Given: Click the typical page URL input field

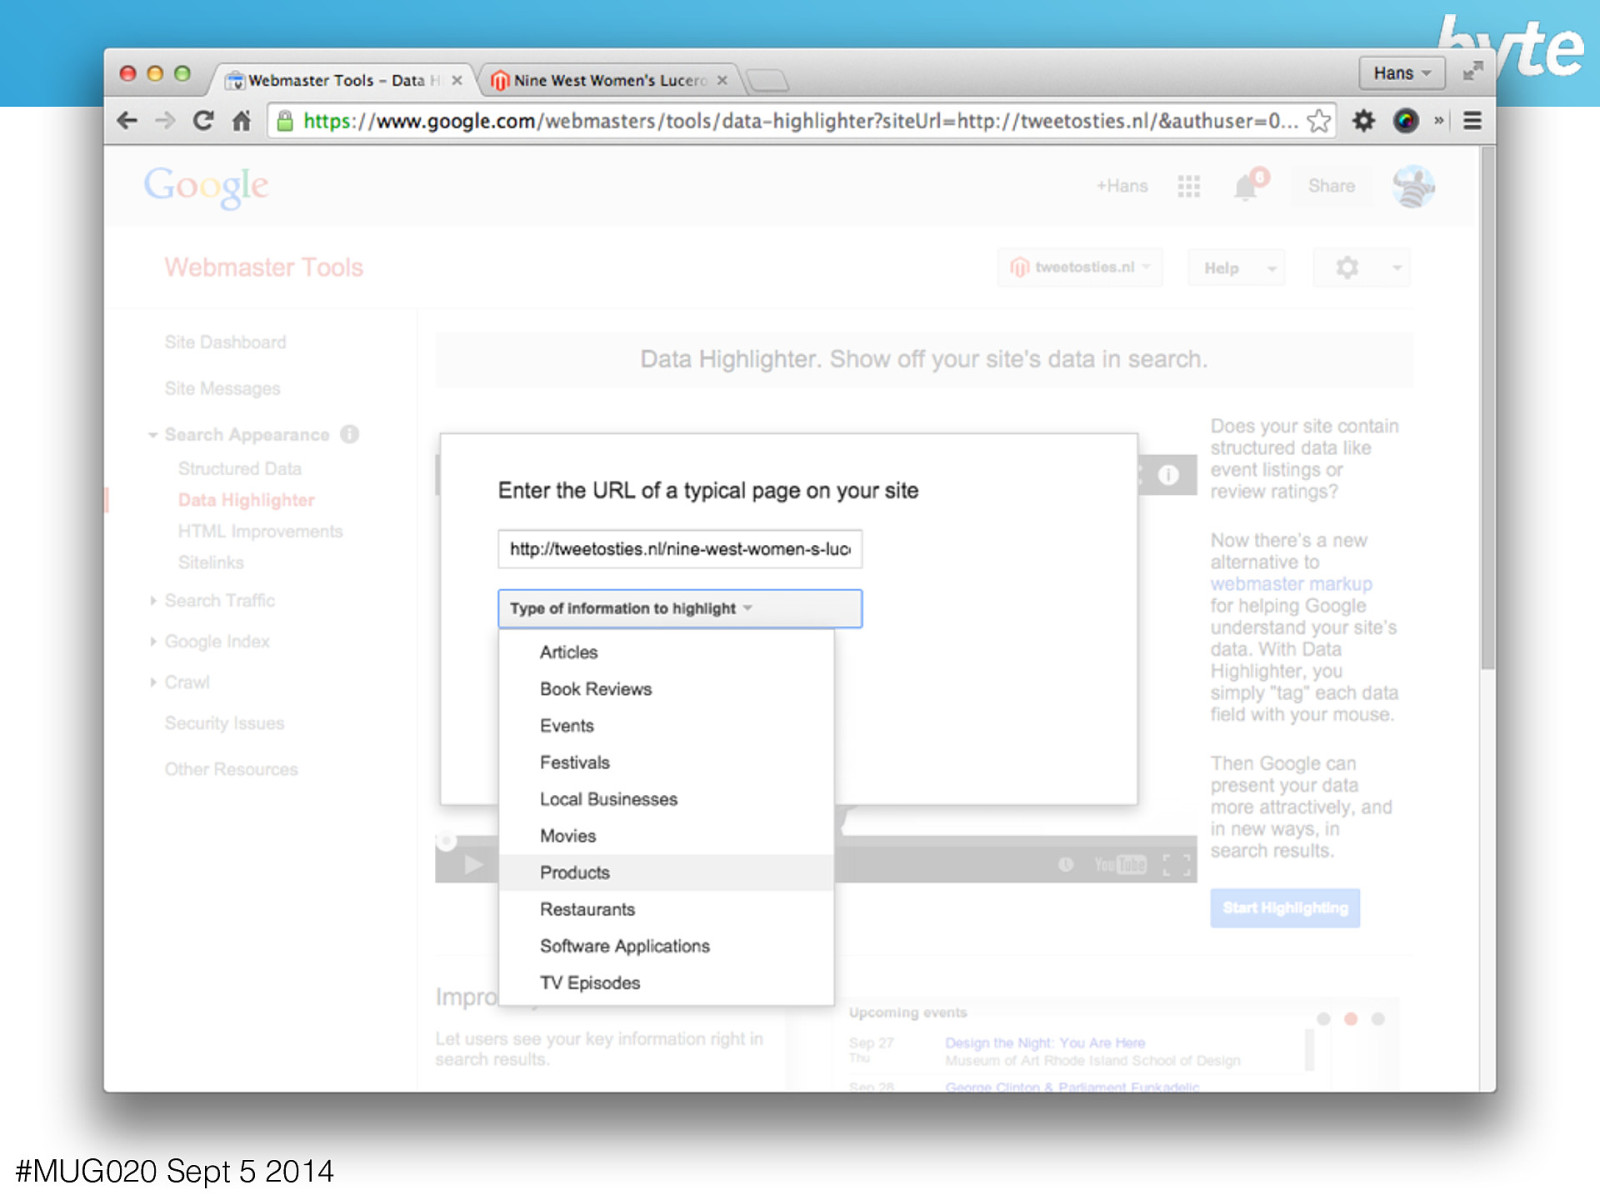Looking at the screenshot, I should (680, 549).
